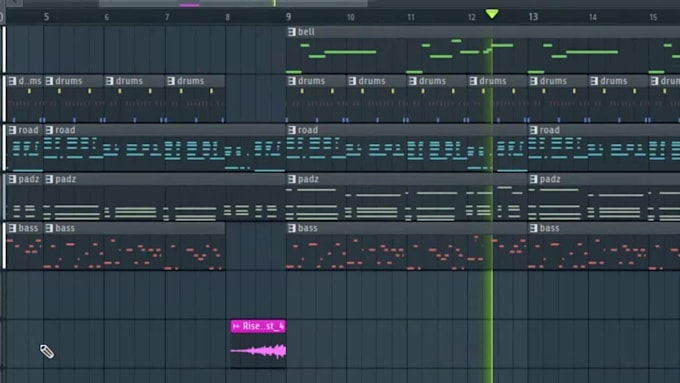Click the drums clip icon at bar 10
The height and width of the screenshot is (383, 680).
click(x=352, y=81)
